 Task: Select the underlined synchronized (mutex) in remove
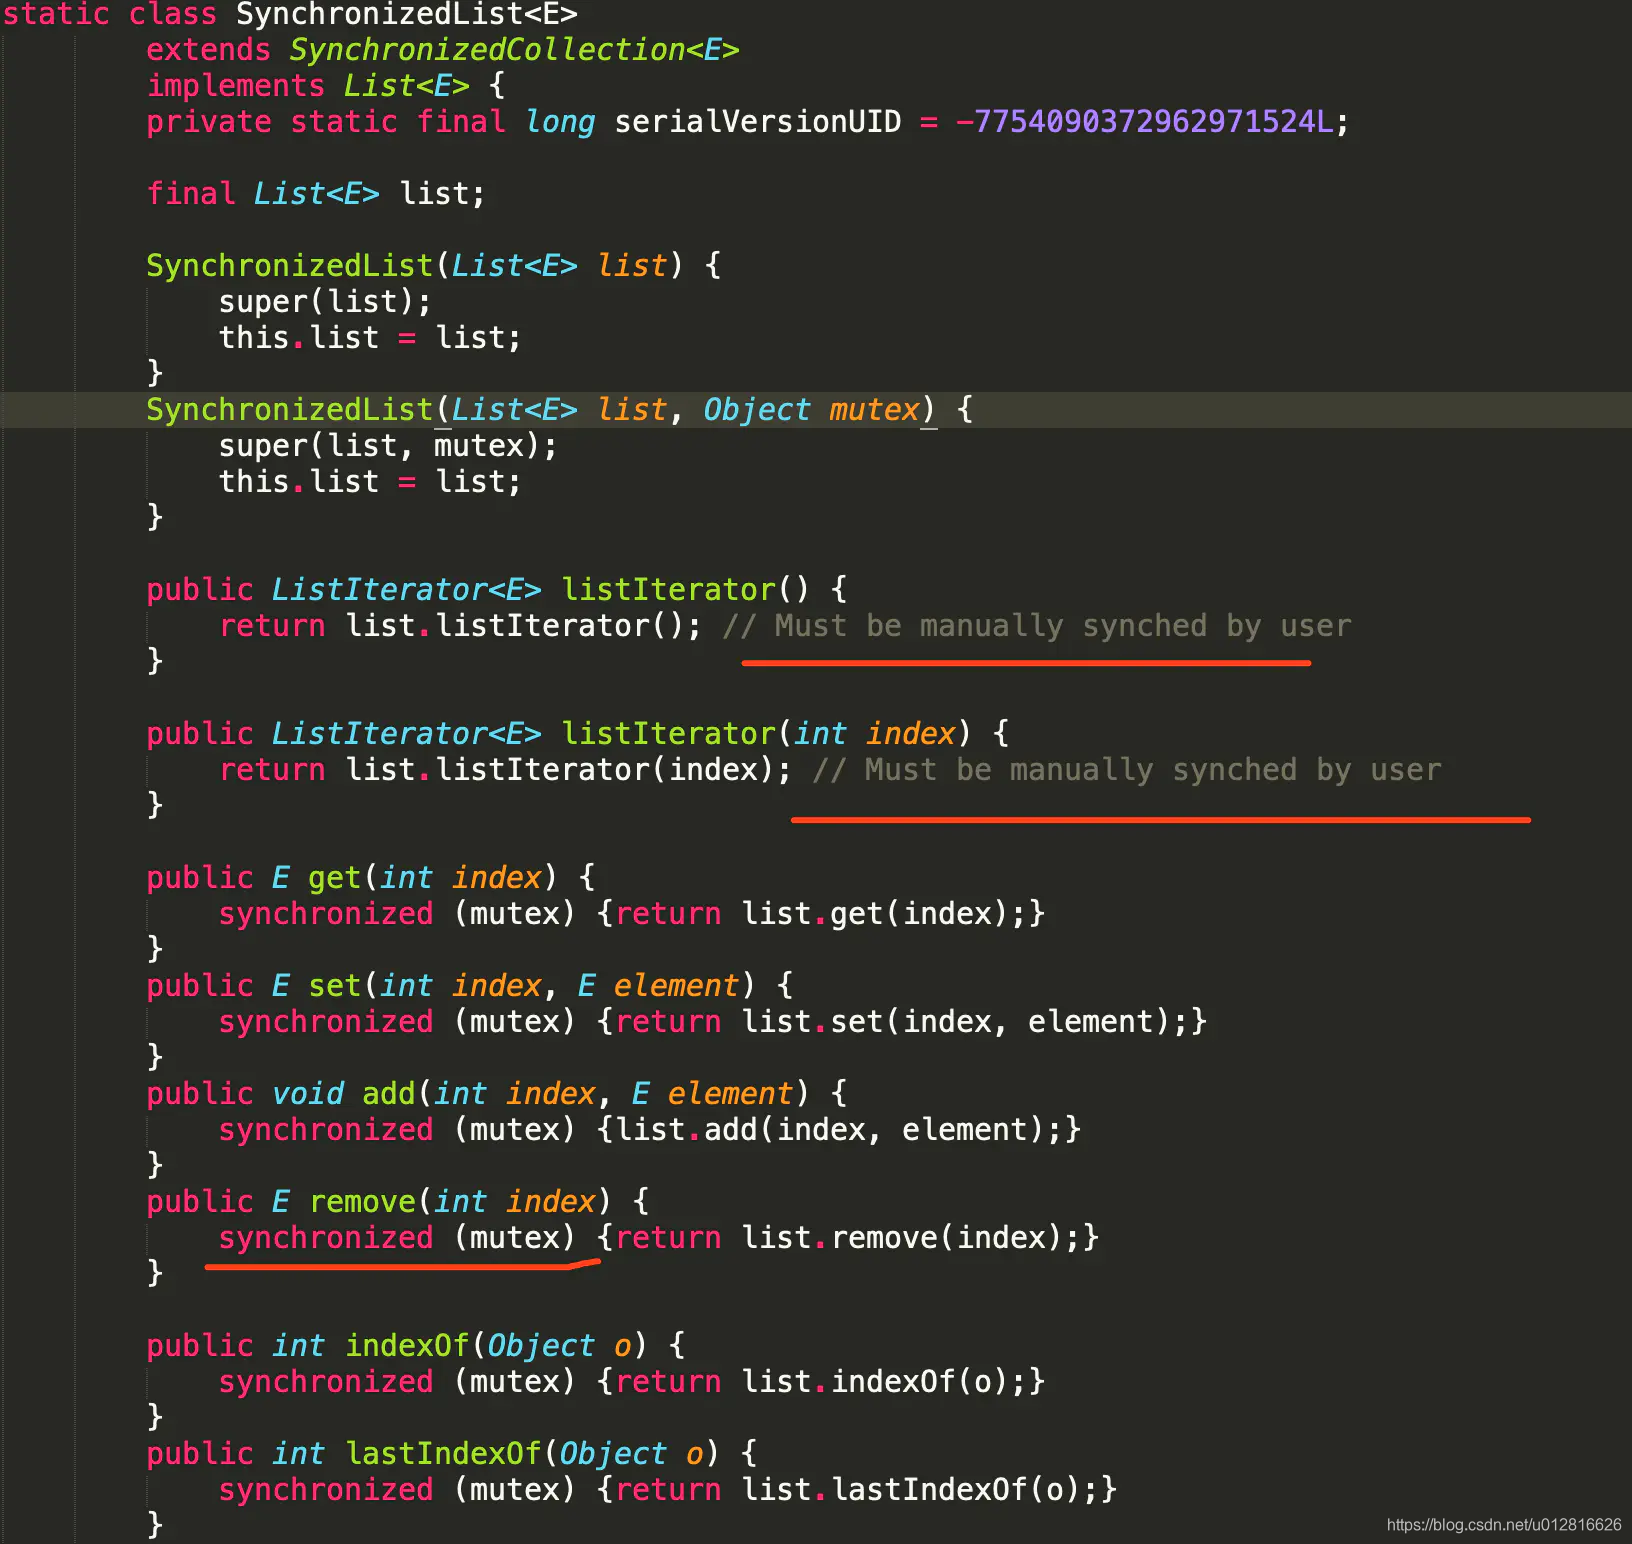tap(395, 1237)
